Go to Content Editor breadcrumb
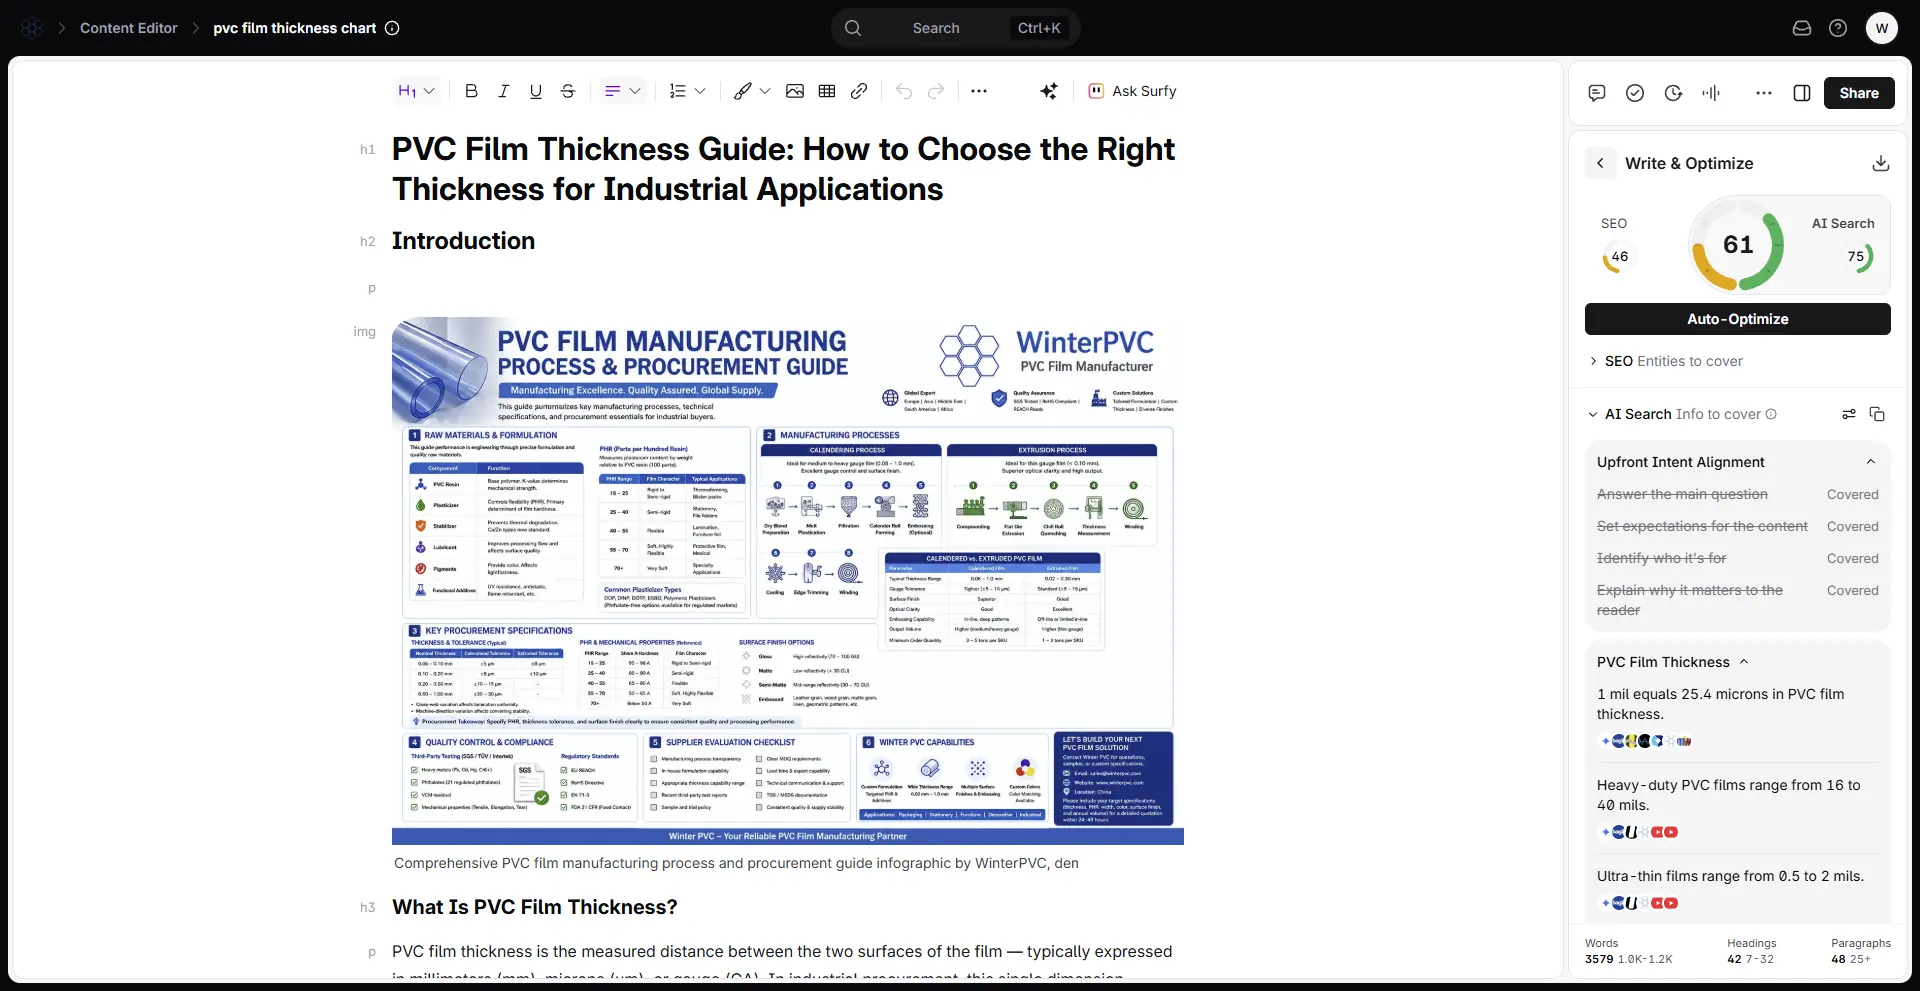This screenshot has height=991, width=1920. (128, 28)
